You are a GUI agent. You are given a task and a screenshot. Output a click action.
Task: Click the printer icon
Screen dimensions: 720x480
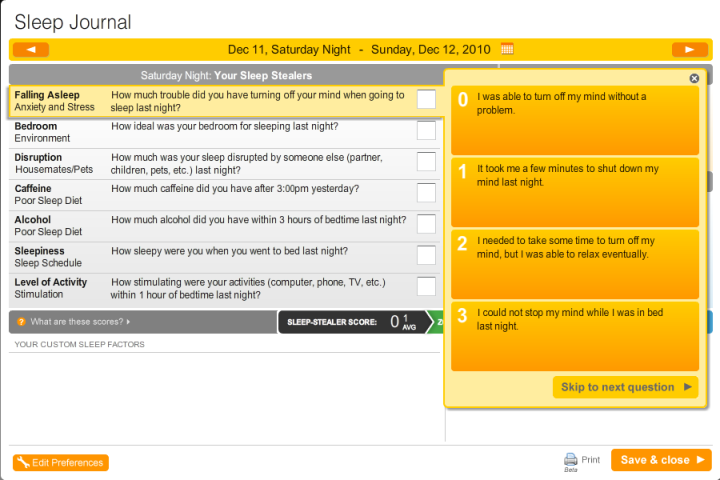pyautogui.click(x=570, y=459)
